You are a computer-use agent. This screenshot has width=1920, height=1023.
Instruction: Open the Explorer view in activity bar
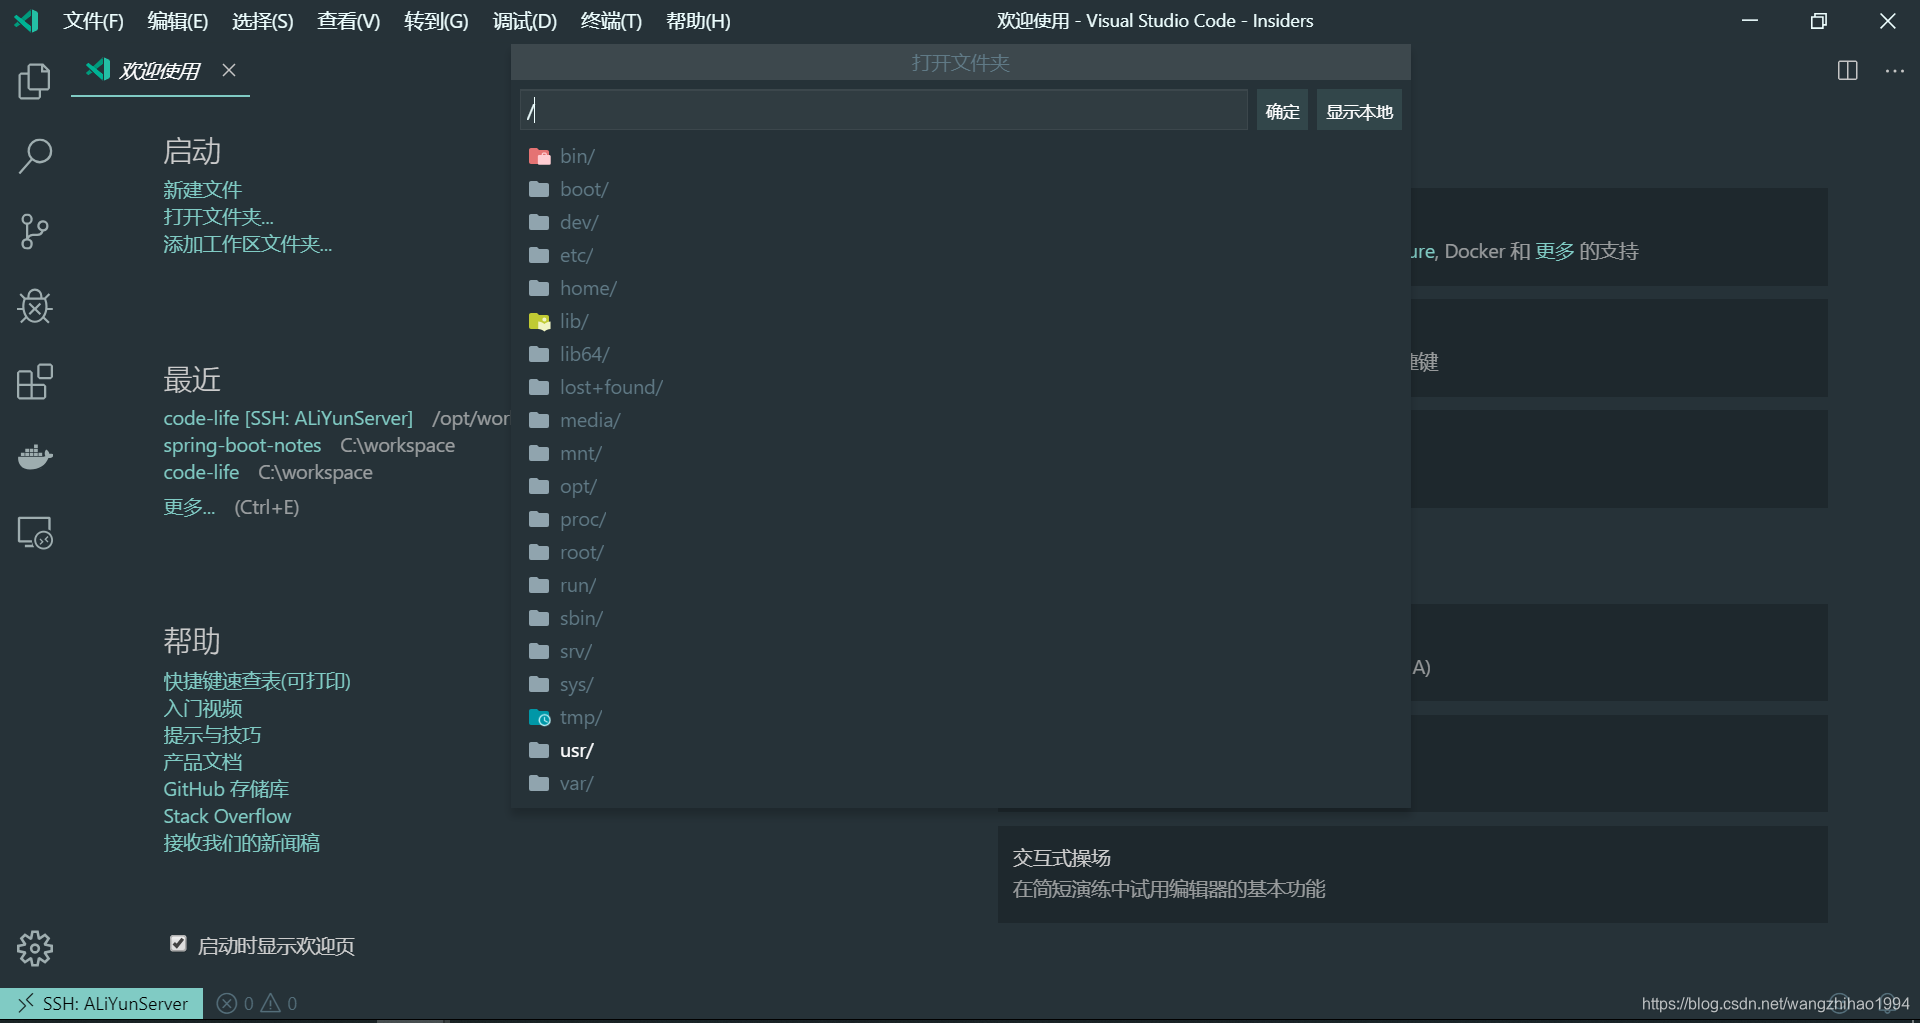click(35, 81)
